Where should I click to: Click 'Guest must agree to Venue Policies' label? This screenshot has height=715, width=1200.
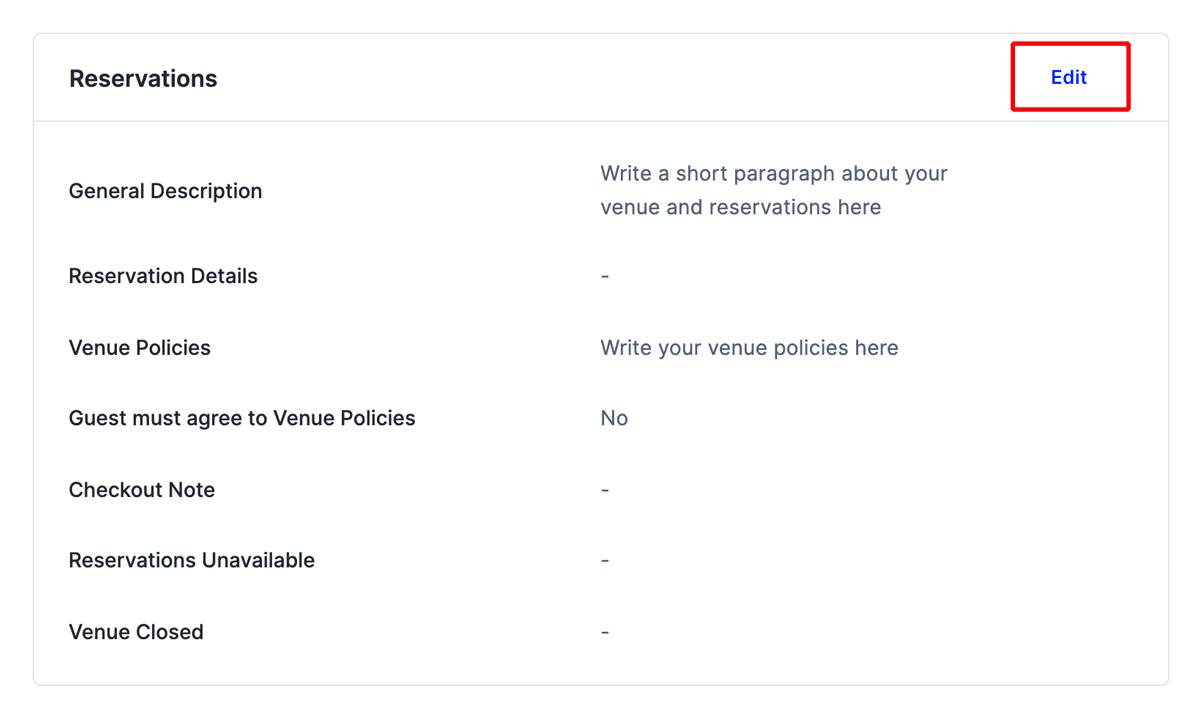(242, 418)
